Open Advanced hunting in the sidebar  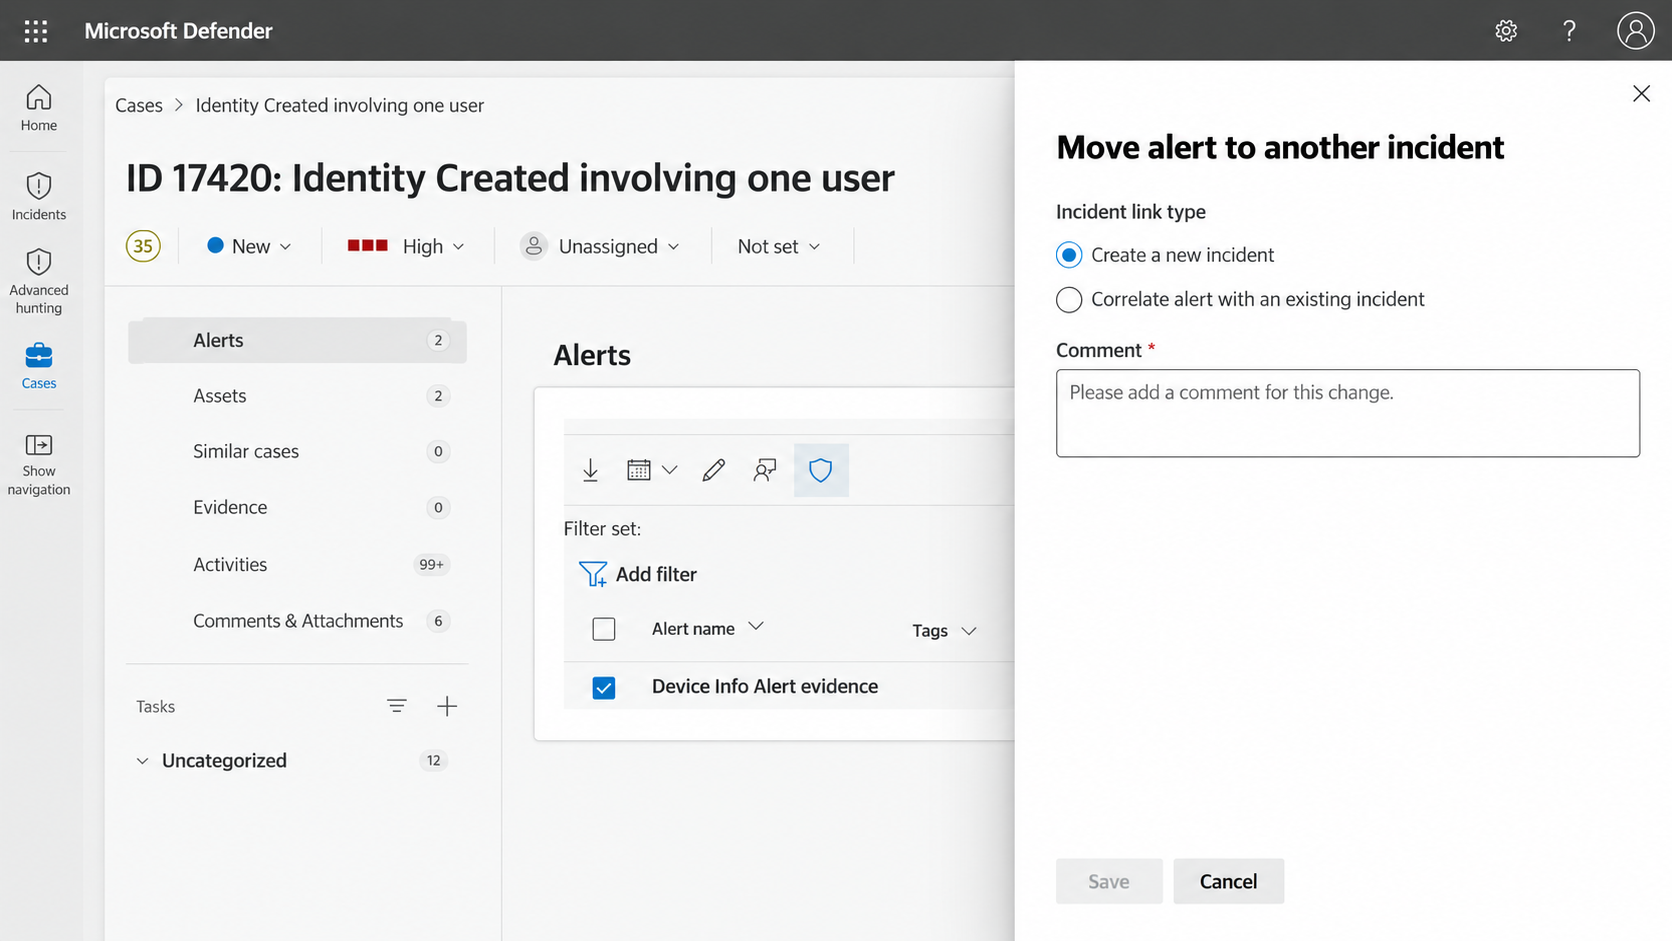coord(39,281)
